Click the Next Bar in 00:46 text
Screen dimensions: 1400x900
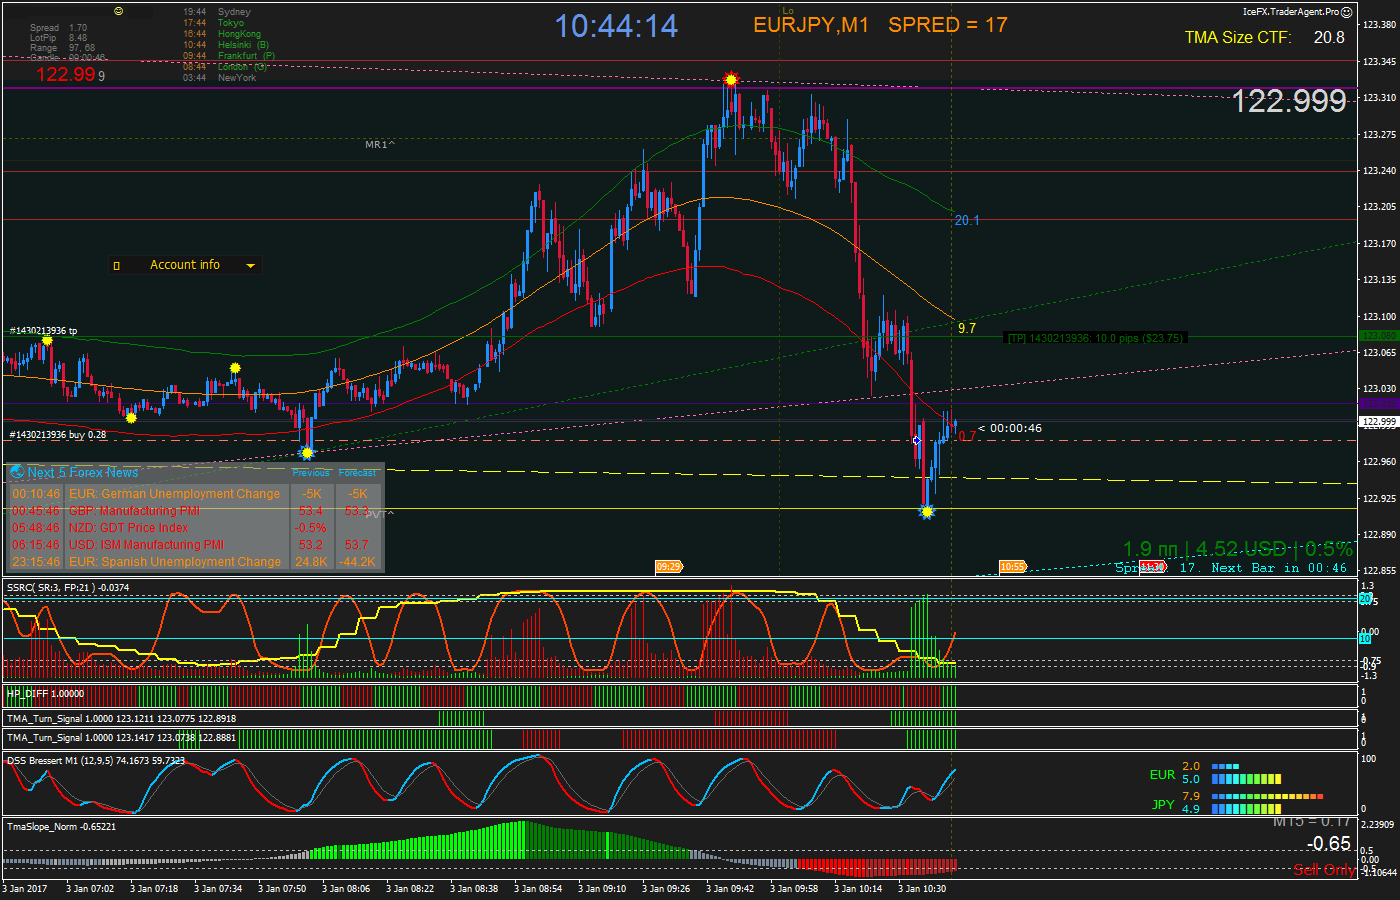1279,568
